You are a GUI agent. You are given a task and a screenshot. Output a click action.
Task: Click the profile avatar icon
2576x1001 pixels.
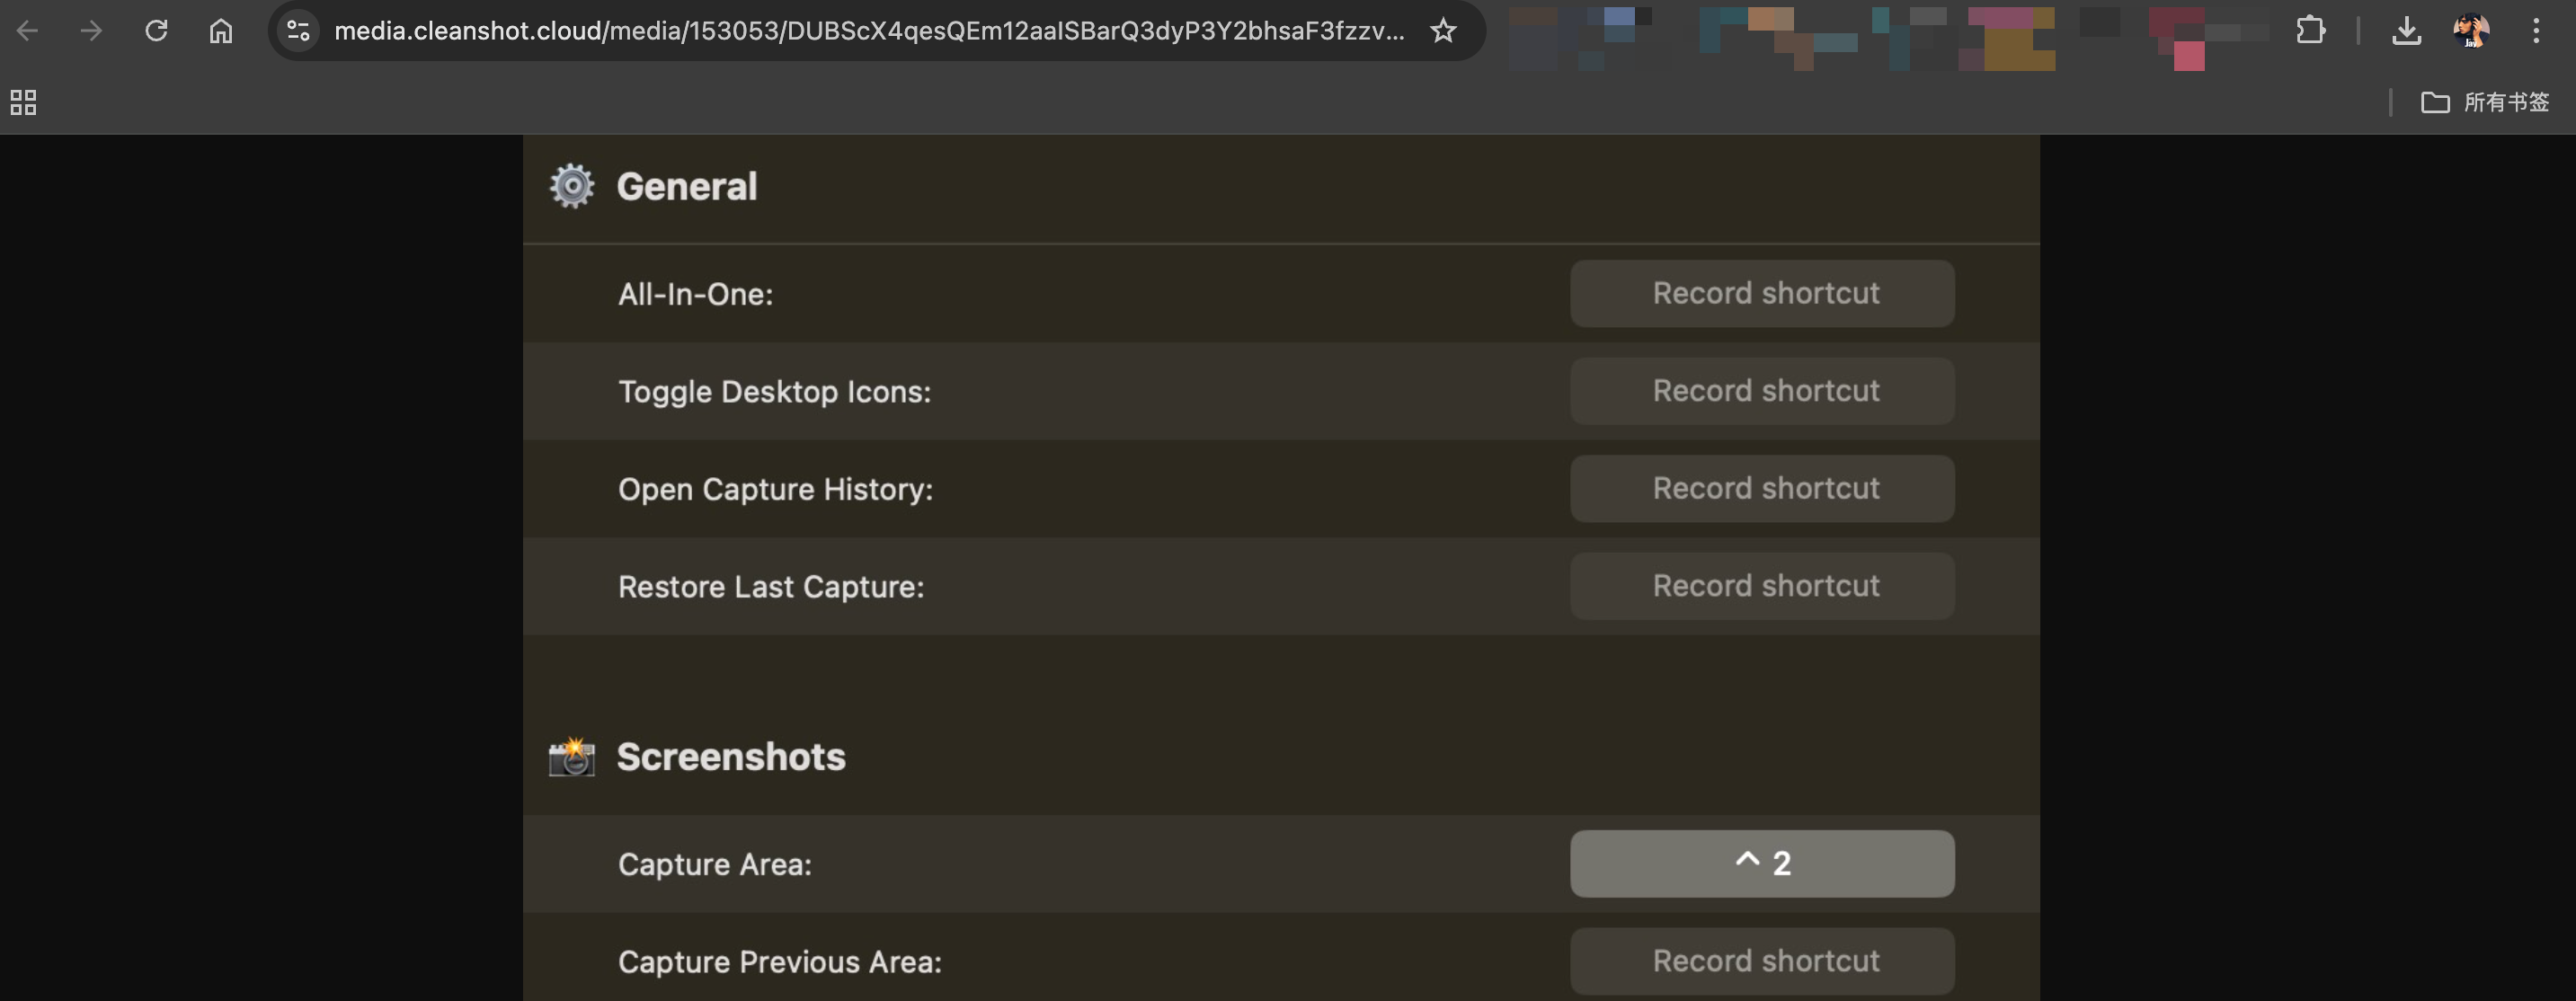pos(2470,31)
